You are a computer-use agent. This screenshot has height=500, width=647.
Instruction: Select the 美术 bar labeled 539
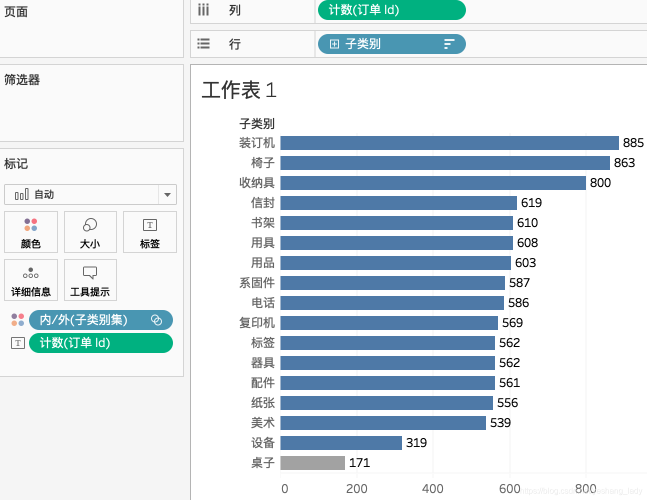coord(383,423)
